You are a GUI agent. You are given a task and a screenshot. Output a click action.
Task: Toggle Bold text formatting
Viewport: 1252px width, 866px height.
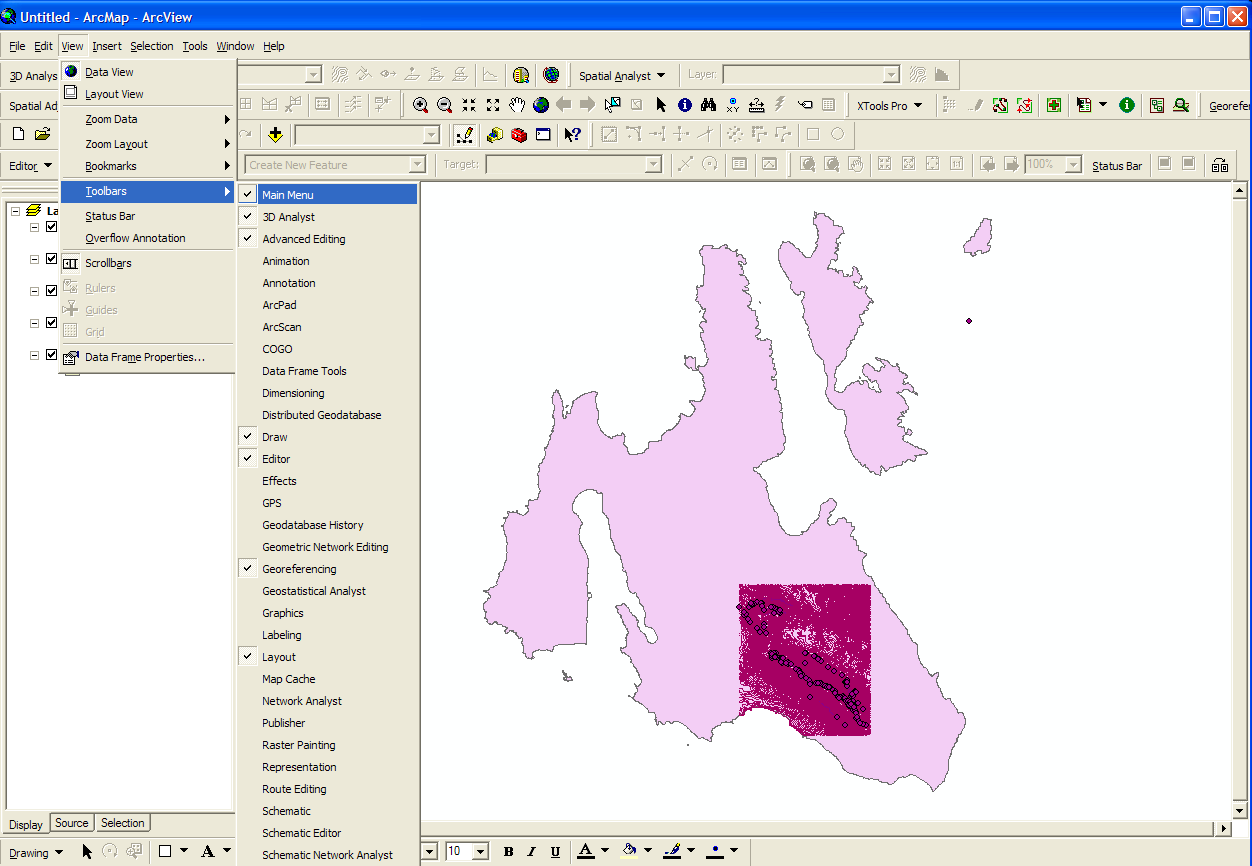[x=508, y=852]
